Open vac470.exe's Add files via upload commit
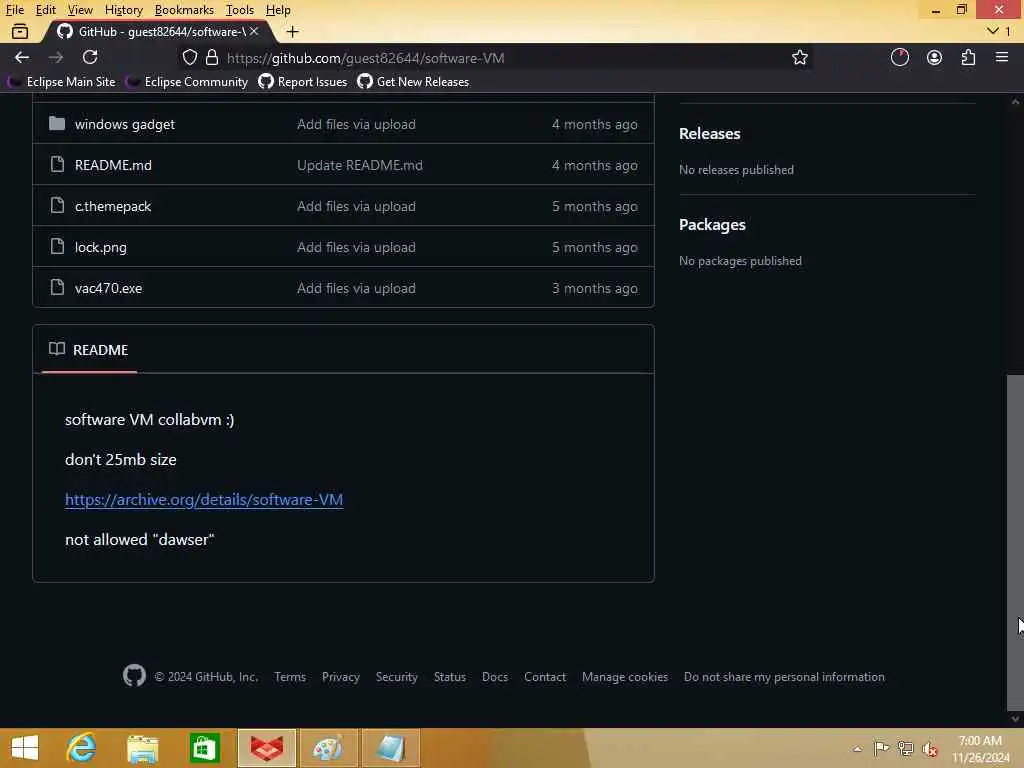The width and height of the screenshot is (1024, 768). (x=356, y=288)
